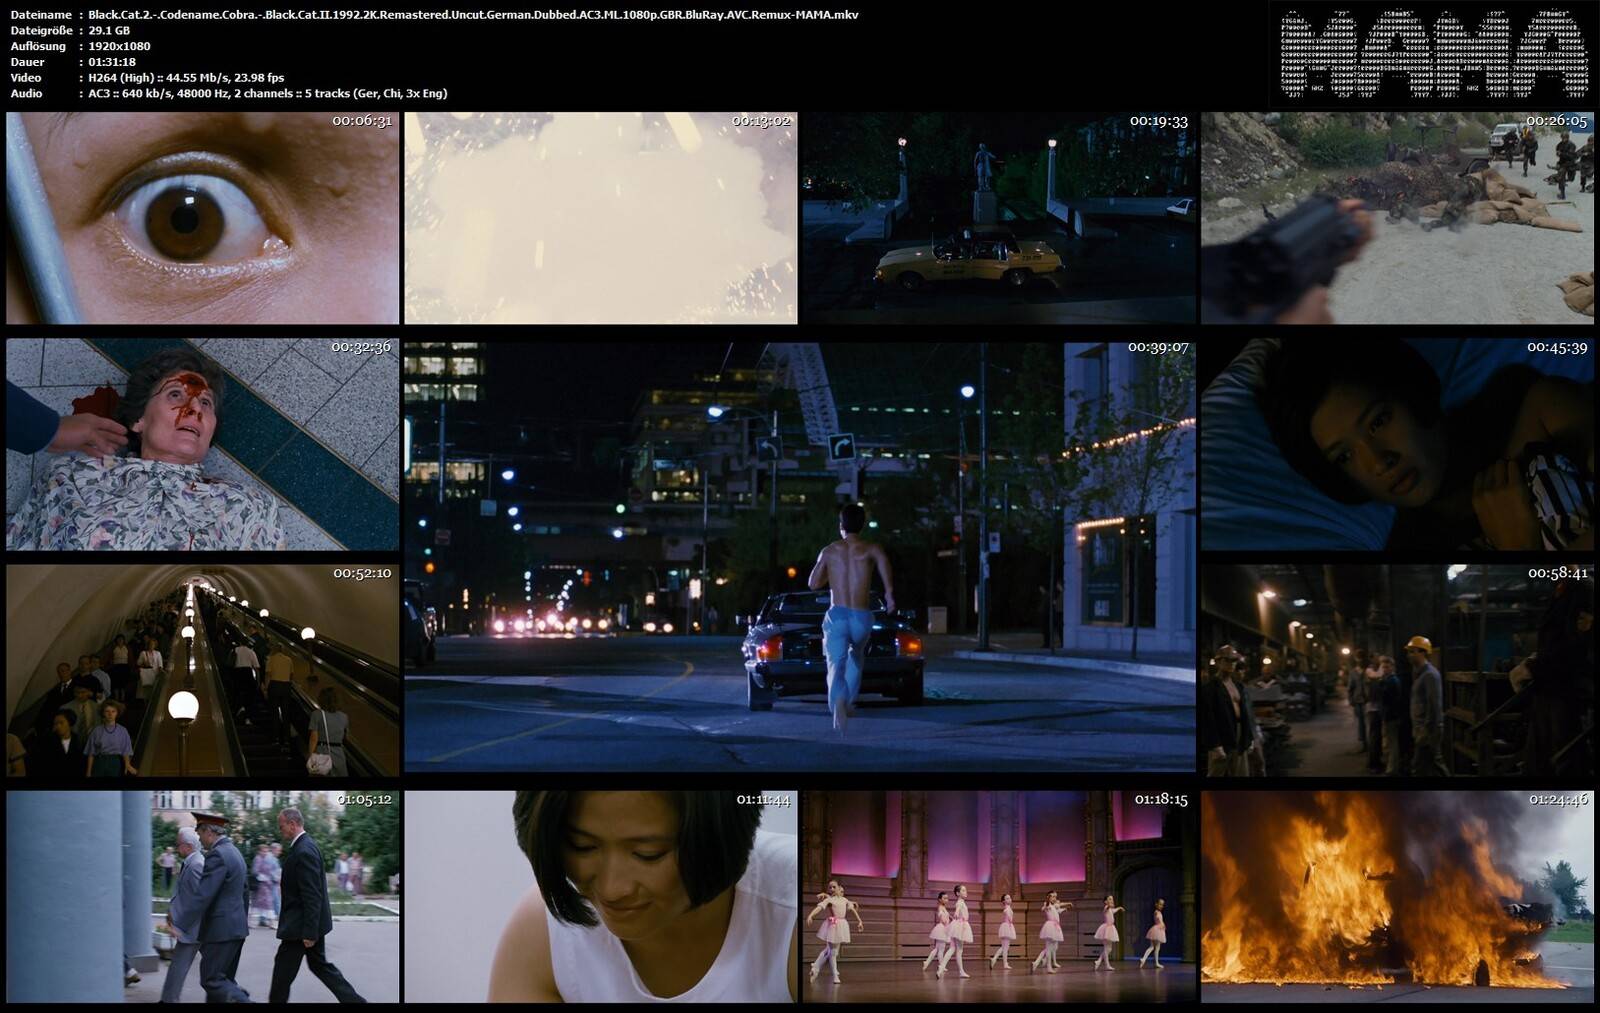Viewport: 1600px width, 1013px height.
Task: Select the escalator tunnel thumbnail at 00:52:10
Action: click(x=202, y=670)
